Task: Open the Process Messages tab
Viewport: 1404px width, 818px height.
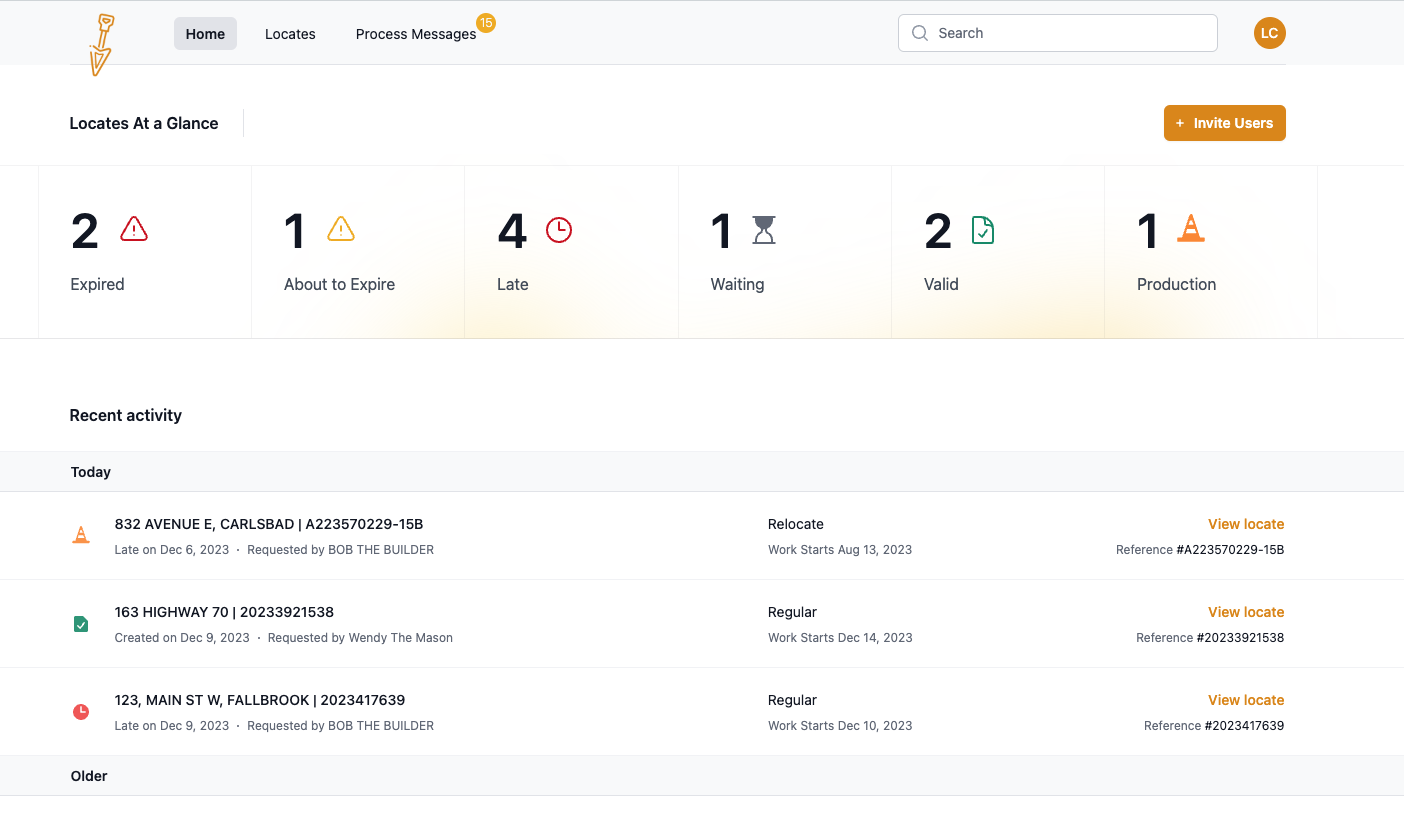Action: [x=415, y=33]
